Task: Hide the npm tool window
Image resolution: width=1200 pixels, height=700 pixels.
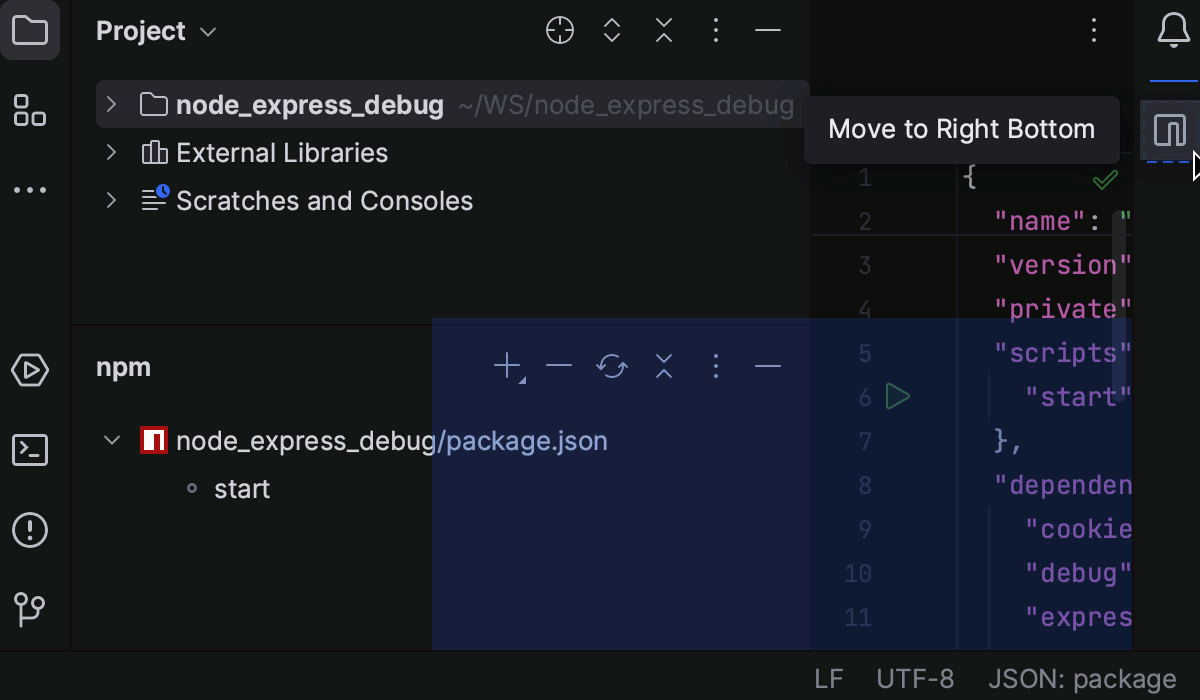Action: pos(767,366)
